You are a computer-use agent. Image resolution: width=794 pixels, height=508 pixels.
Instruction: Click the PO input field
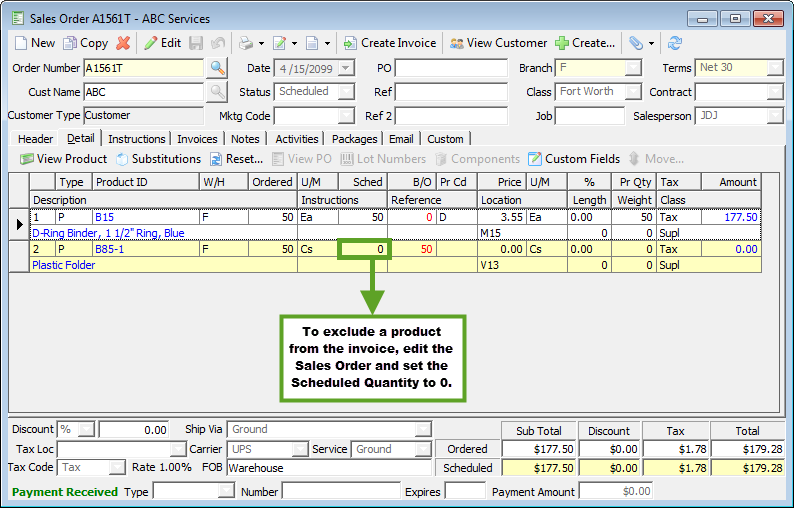[451, 68]
